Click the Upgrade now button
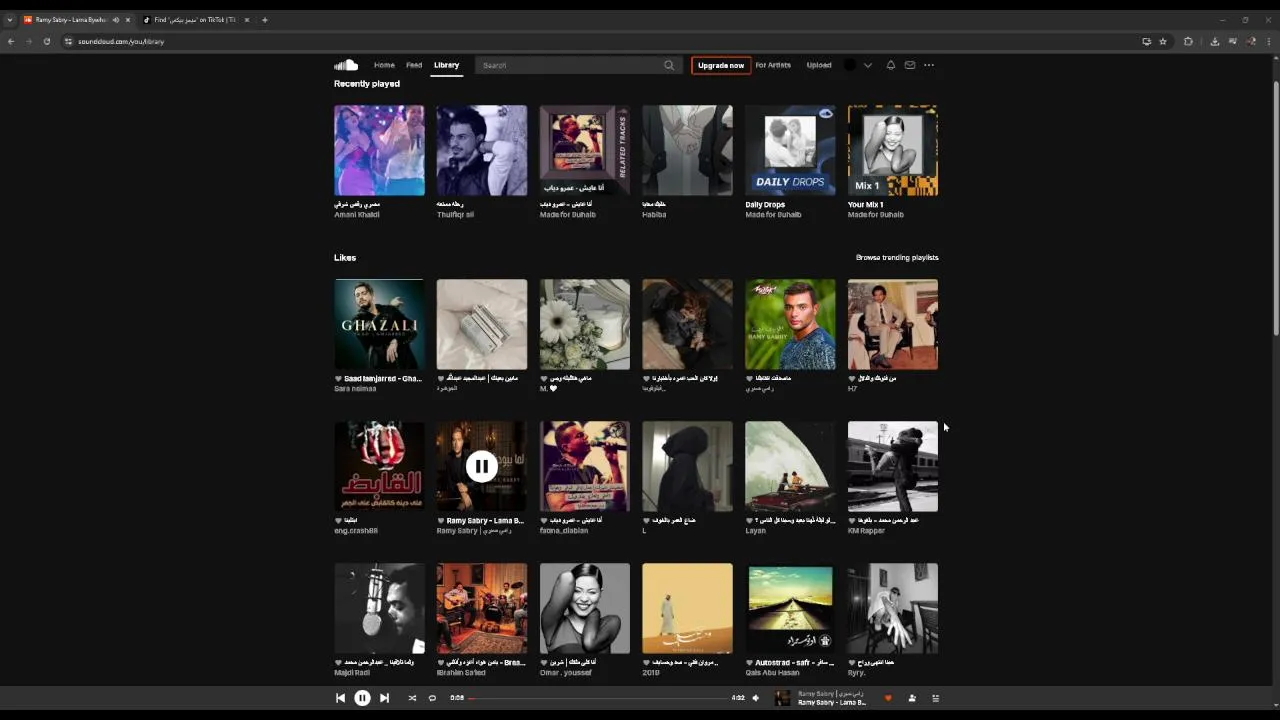Screen dimensions: 1280x720 721,65
